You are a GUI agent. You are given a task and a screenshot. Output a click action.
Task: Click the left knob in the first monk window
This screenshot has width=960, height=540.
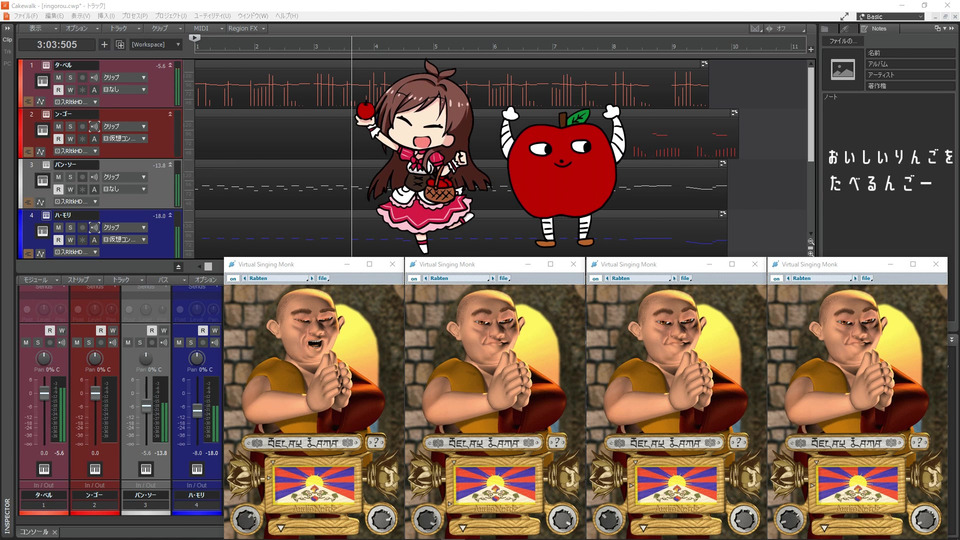coord(247,519)
